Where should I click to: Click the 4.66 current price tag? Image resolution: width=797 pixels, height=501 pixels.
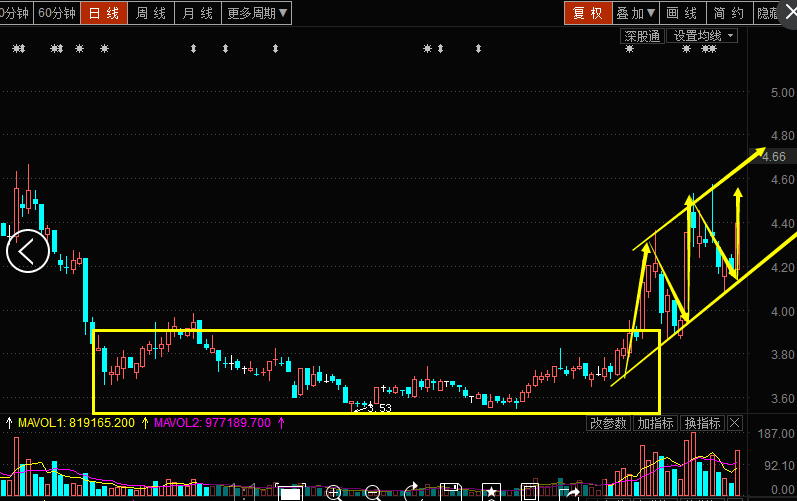(774, 156)
